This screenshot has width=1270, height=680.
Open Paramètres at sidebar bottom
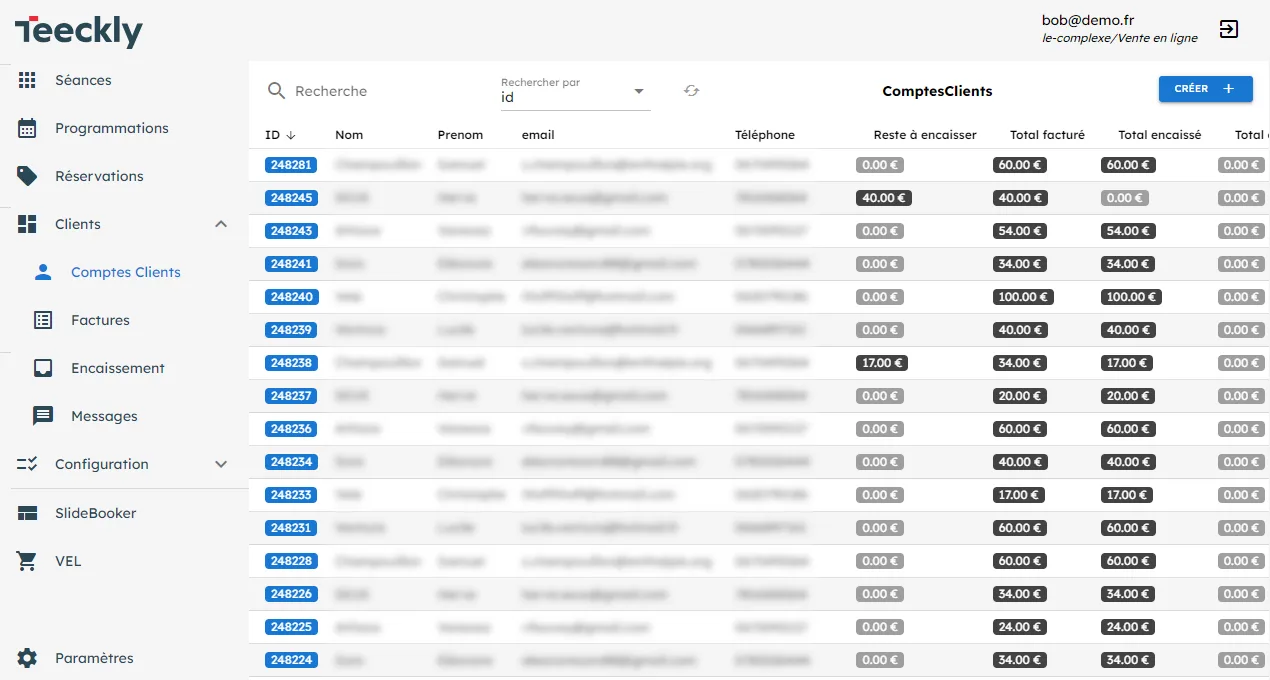point(94,658)
